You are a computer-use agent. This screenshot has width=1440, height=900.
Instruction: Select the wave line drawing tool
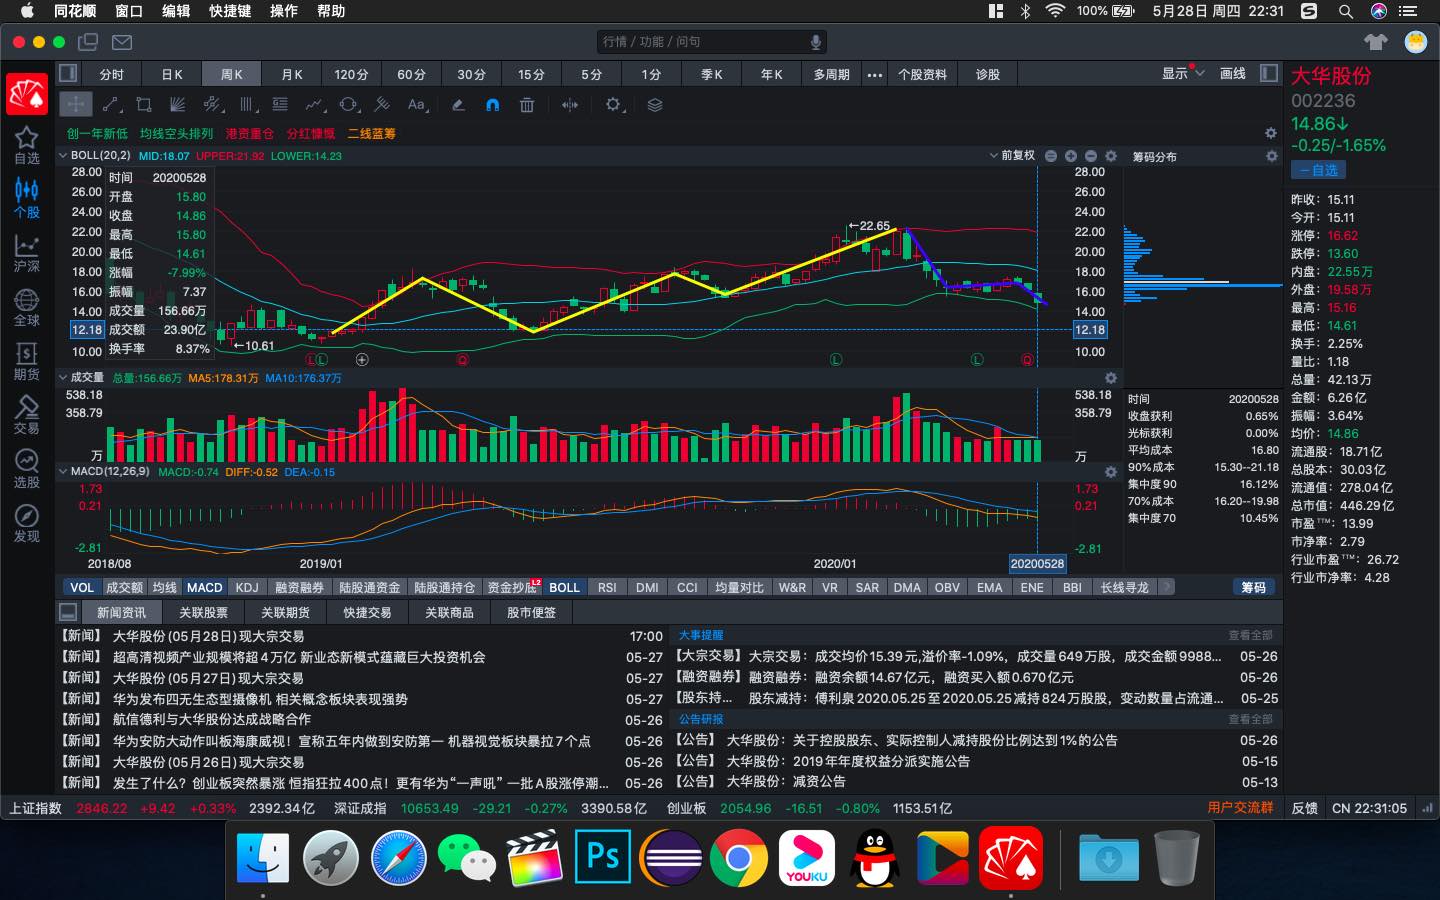315,104
